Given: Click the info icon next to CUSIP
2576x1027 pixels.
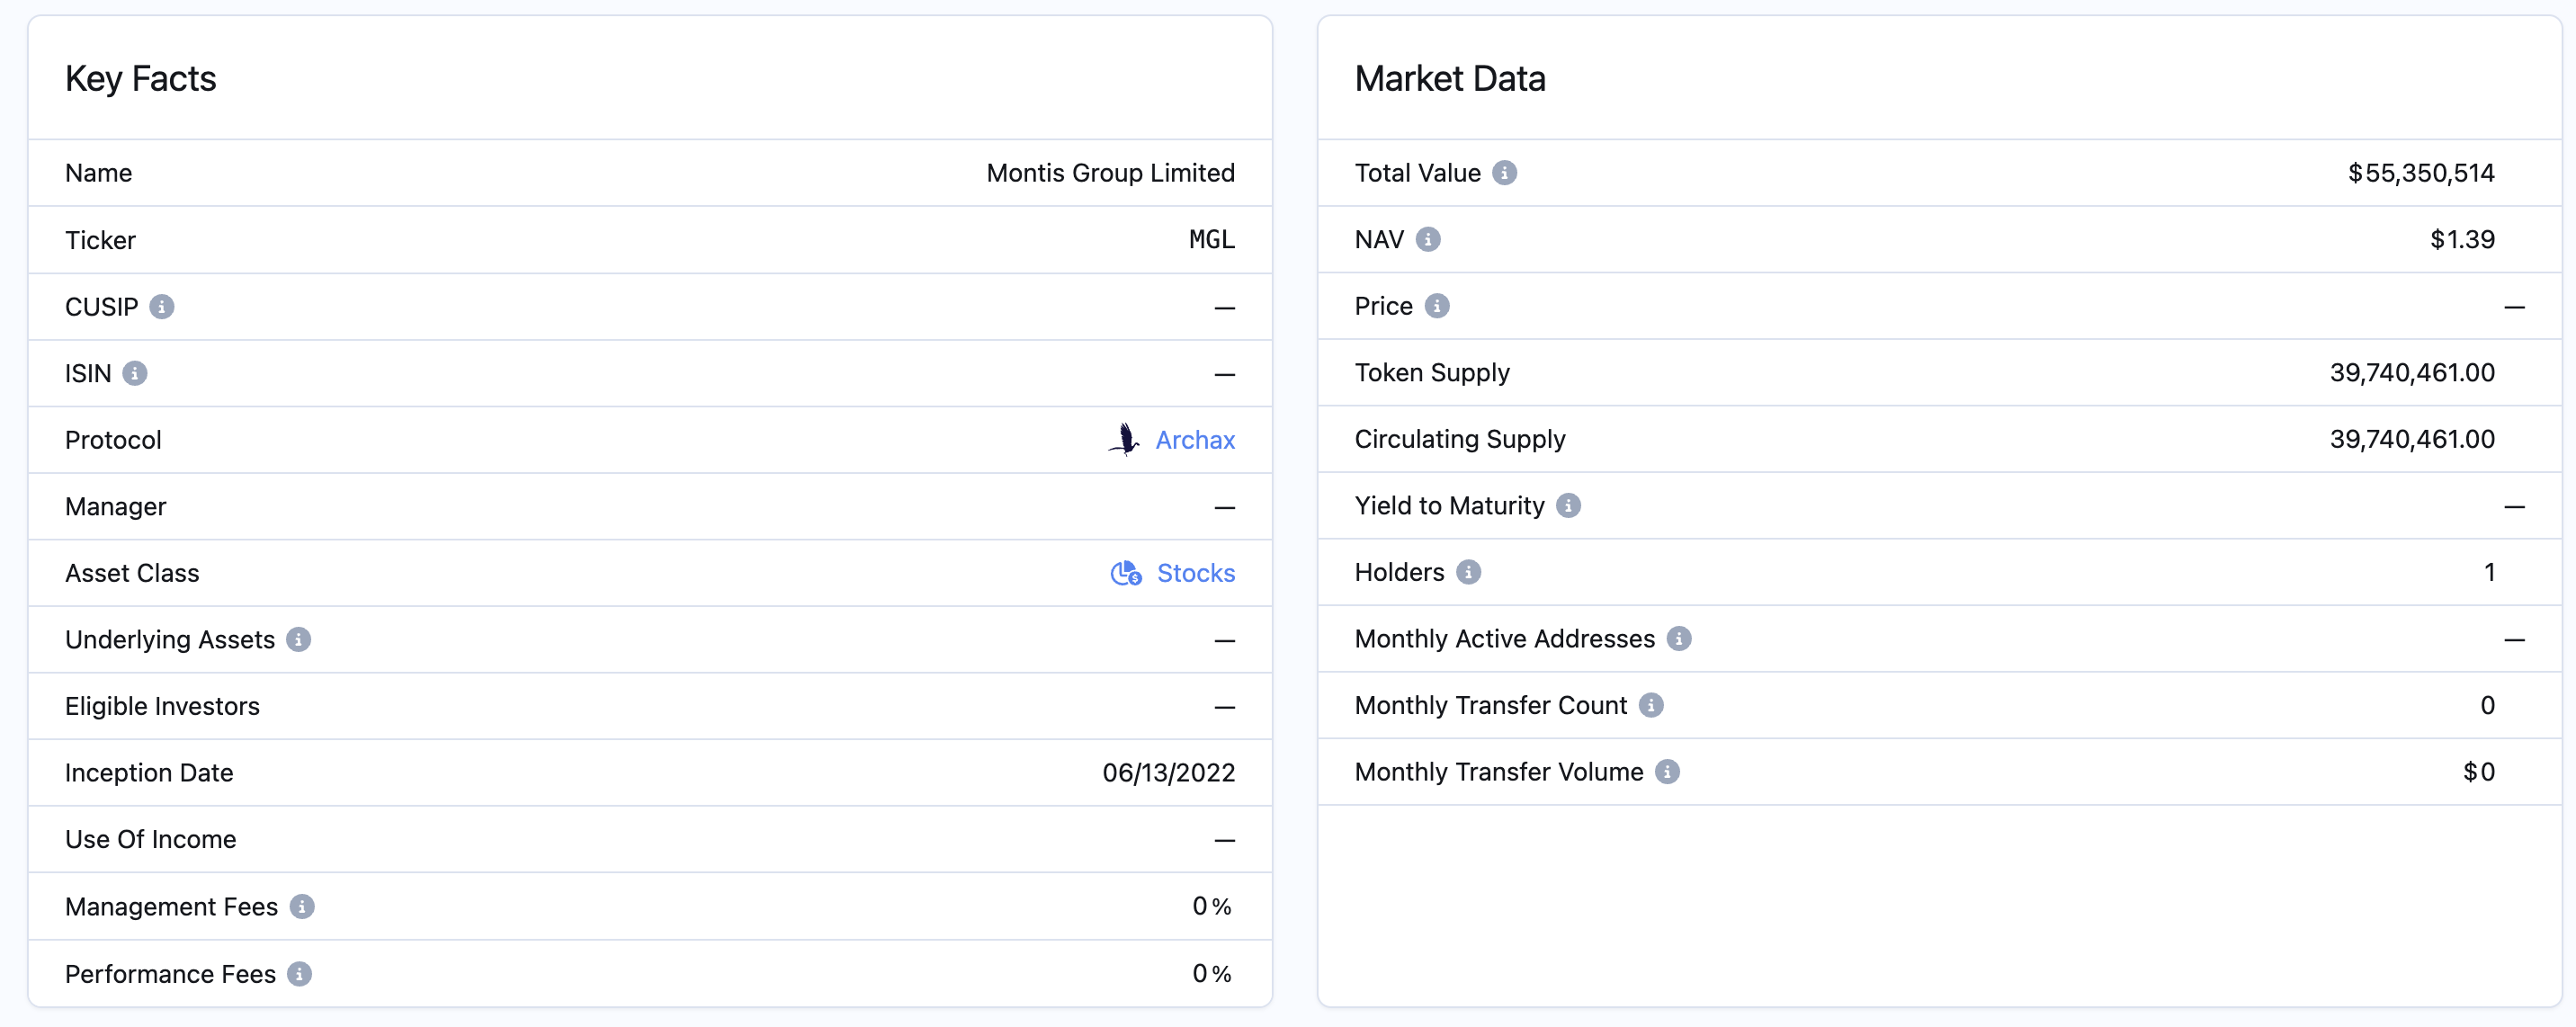Looking at the screenshot, I should (x=162, y=307).
